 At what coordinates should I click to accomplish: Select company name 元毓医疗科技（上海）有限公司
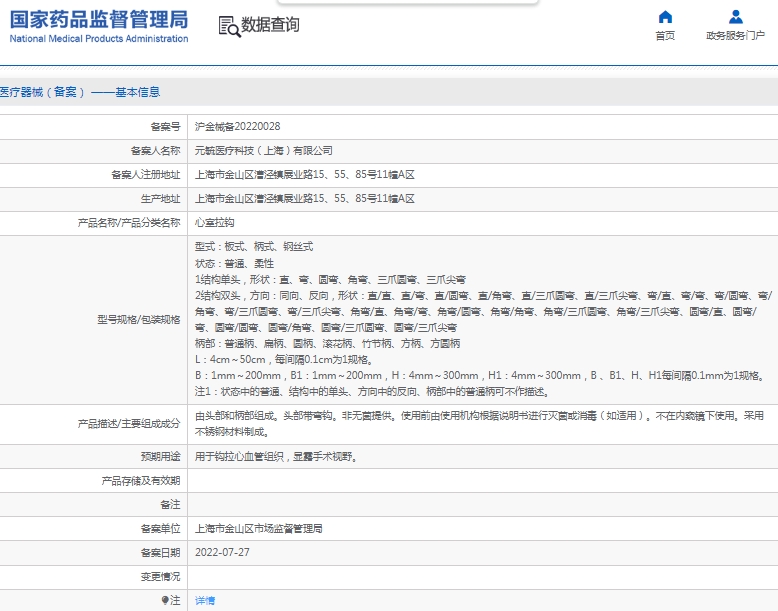[x=263, y=150]
